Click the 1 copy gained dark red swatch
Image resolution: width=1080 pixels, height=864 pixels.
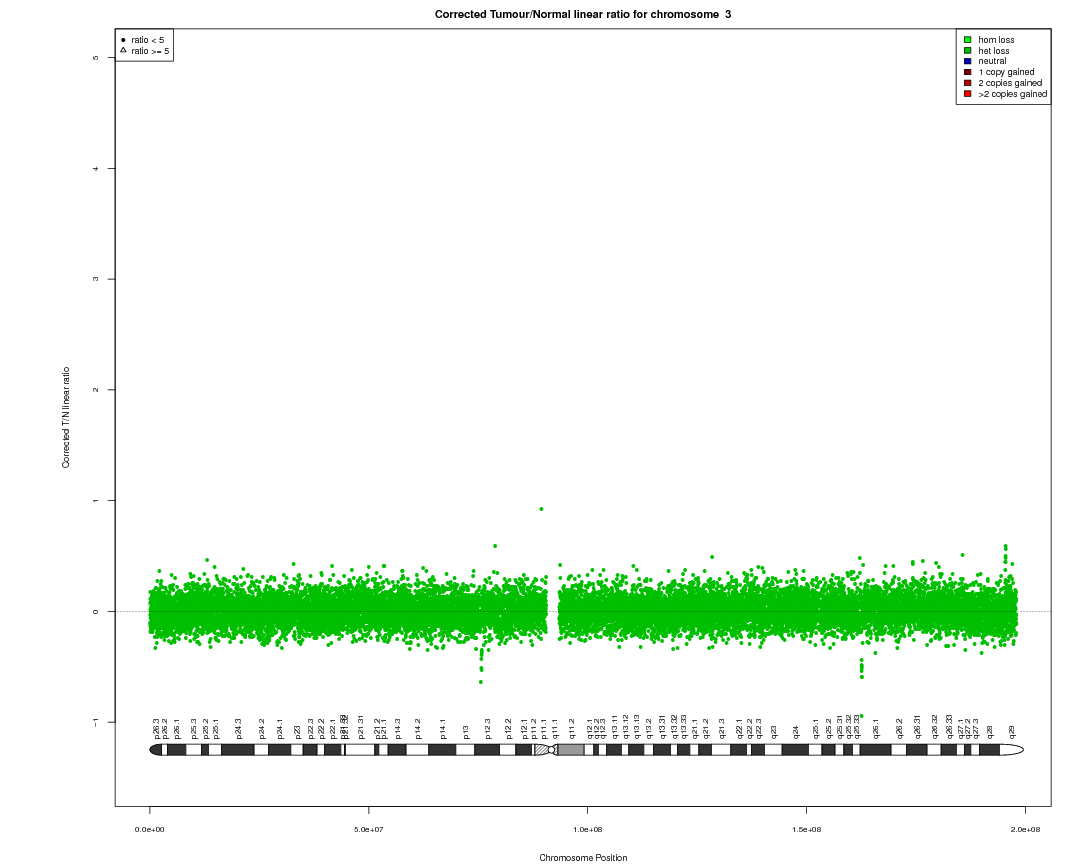coord(968,72)
